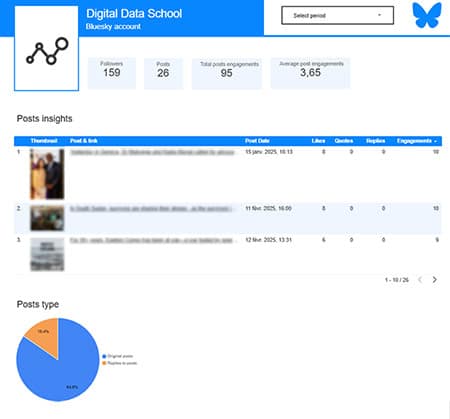
Task: Click the Posts type heading
Action: pyautogui.click(x=38, y=304)
